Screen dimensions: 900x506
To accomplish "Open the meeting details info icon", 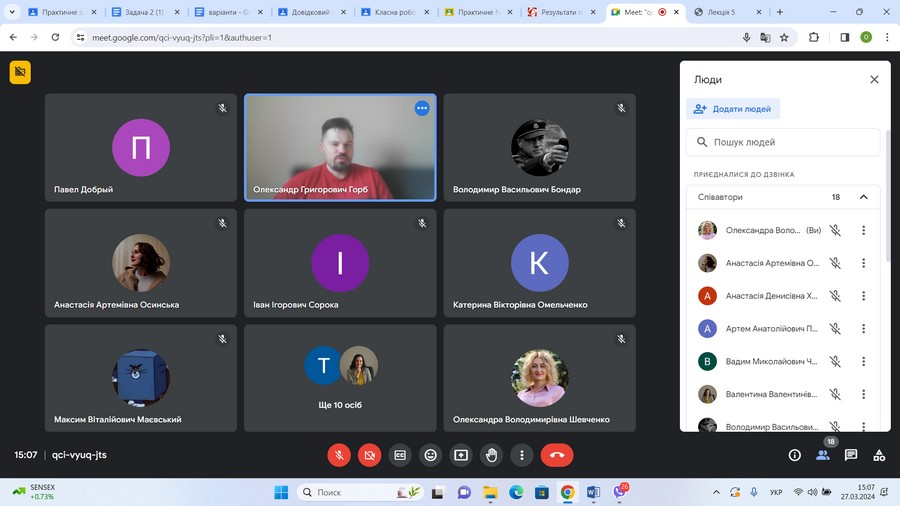I will click(x=795, y=455).
